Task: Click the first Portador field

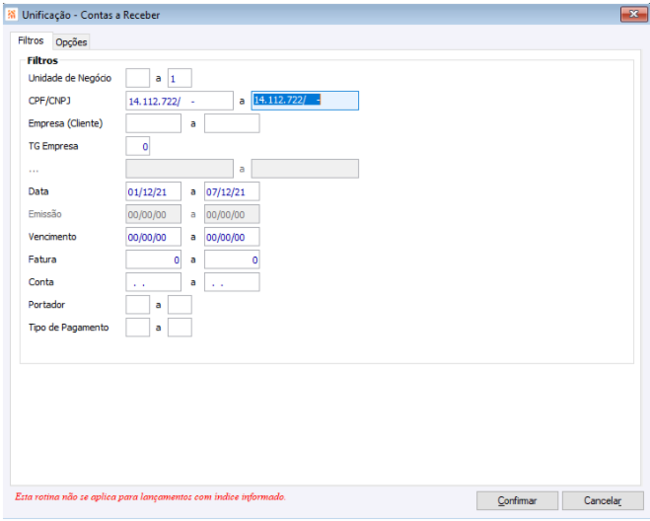Action: [138, 305]
